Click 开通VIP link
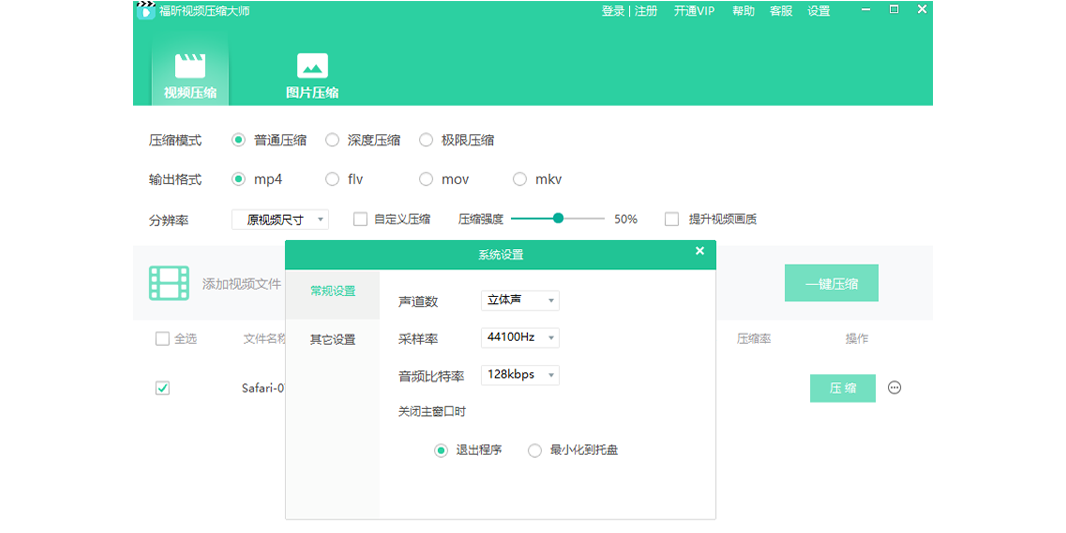Image resolution: width=1066 pixels, height=533 pixels. coord(694,11)
